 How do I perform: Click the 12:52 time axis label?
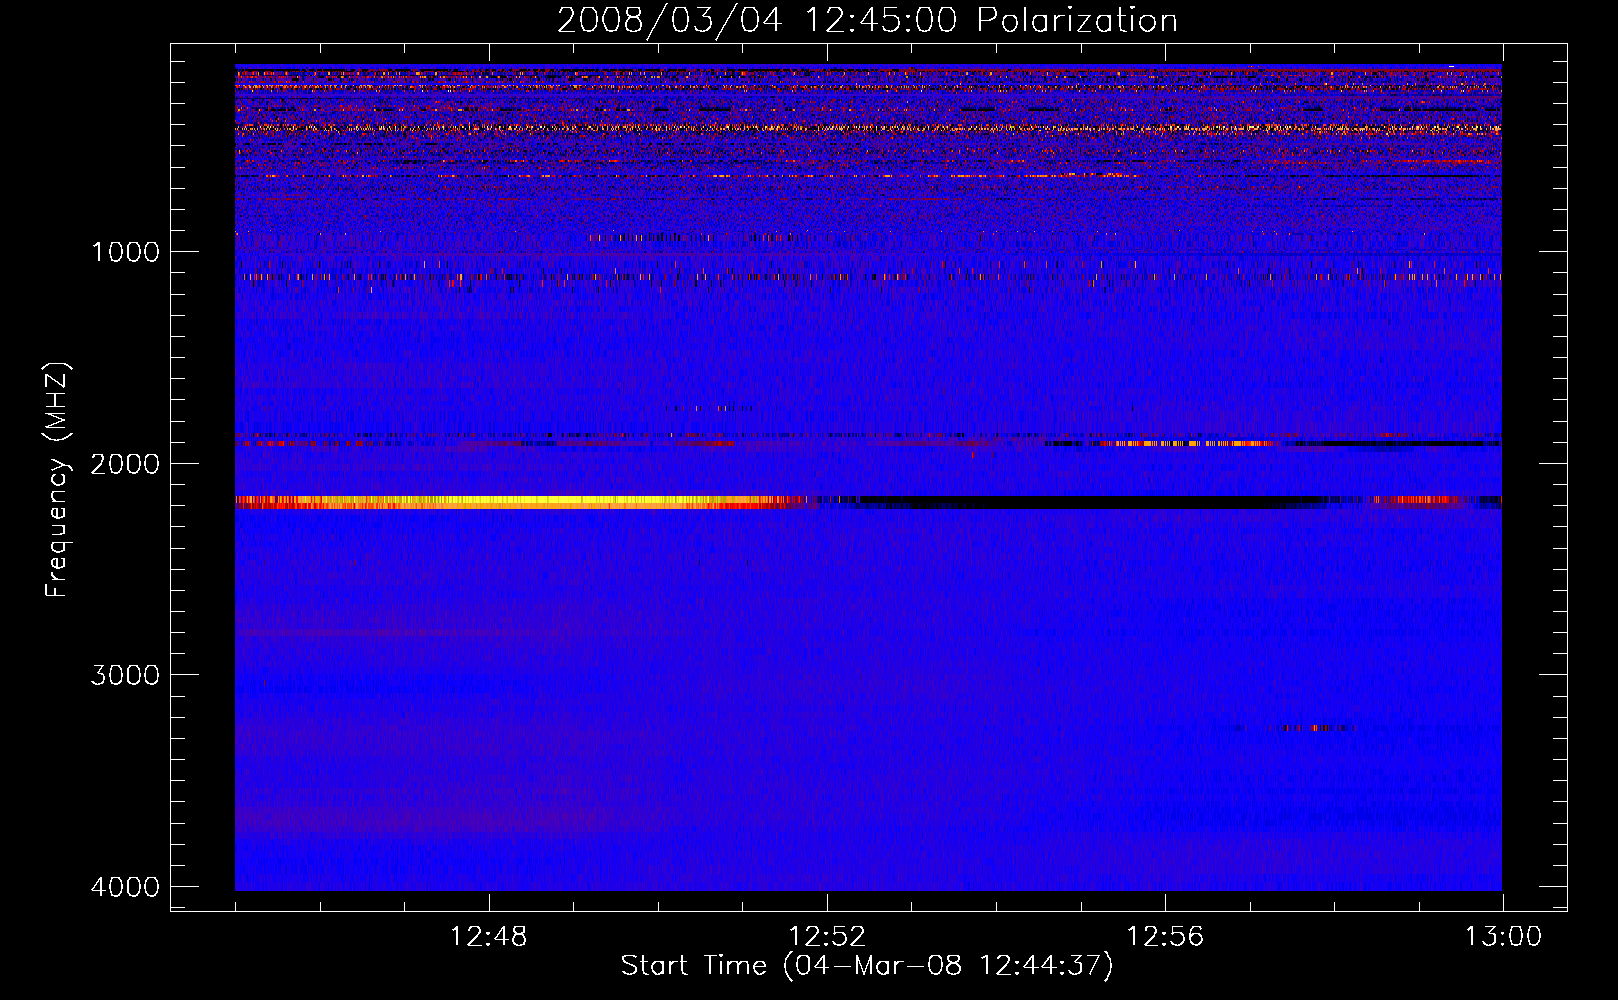point(827,937)
